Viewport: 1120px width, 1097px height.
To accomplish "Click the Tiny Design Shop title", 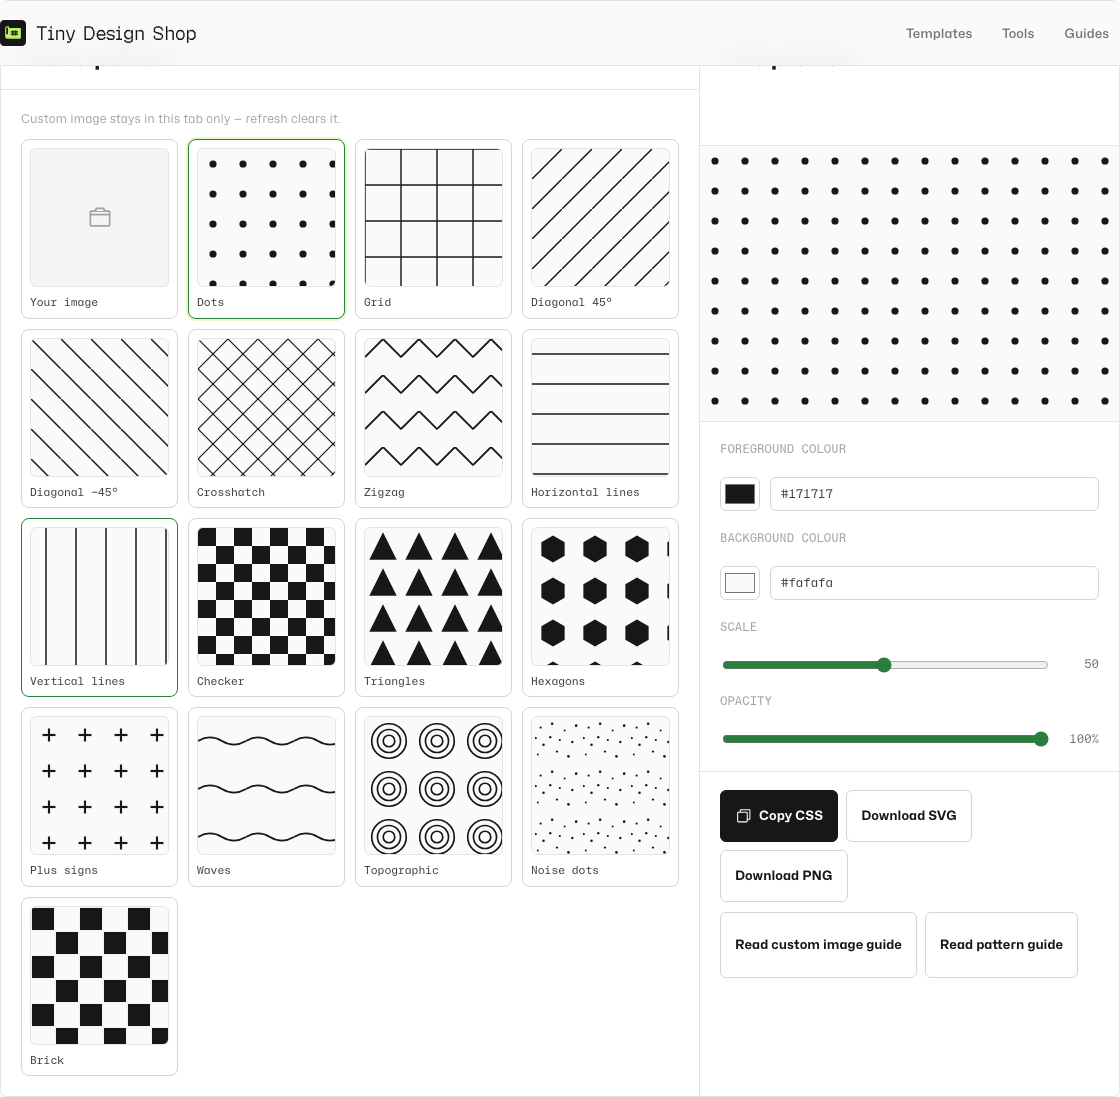I will click(116, 34).
